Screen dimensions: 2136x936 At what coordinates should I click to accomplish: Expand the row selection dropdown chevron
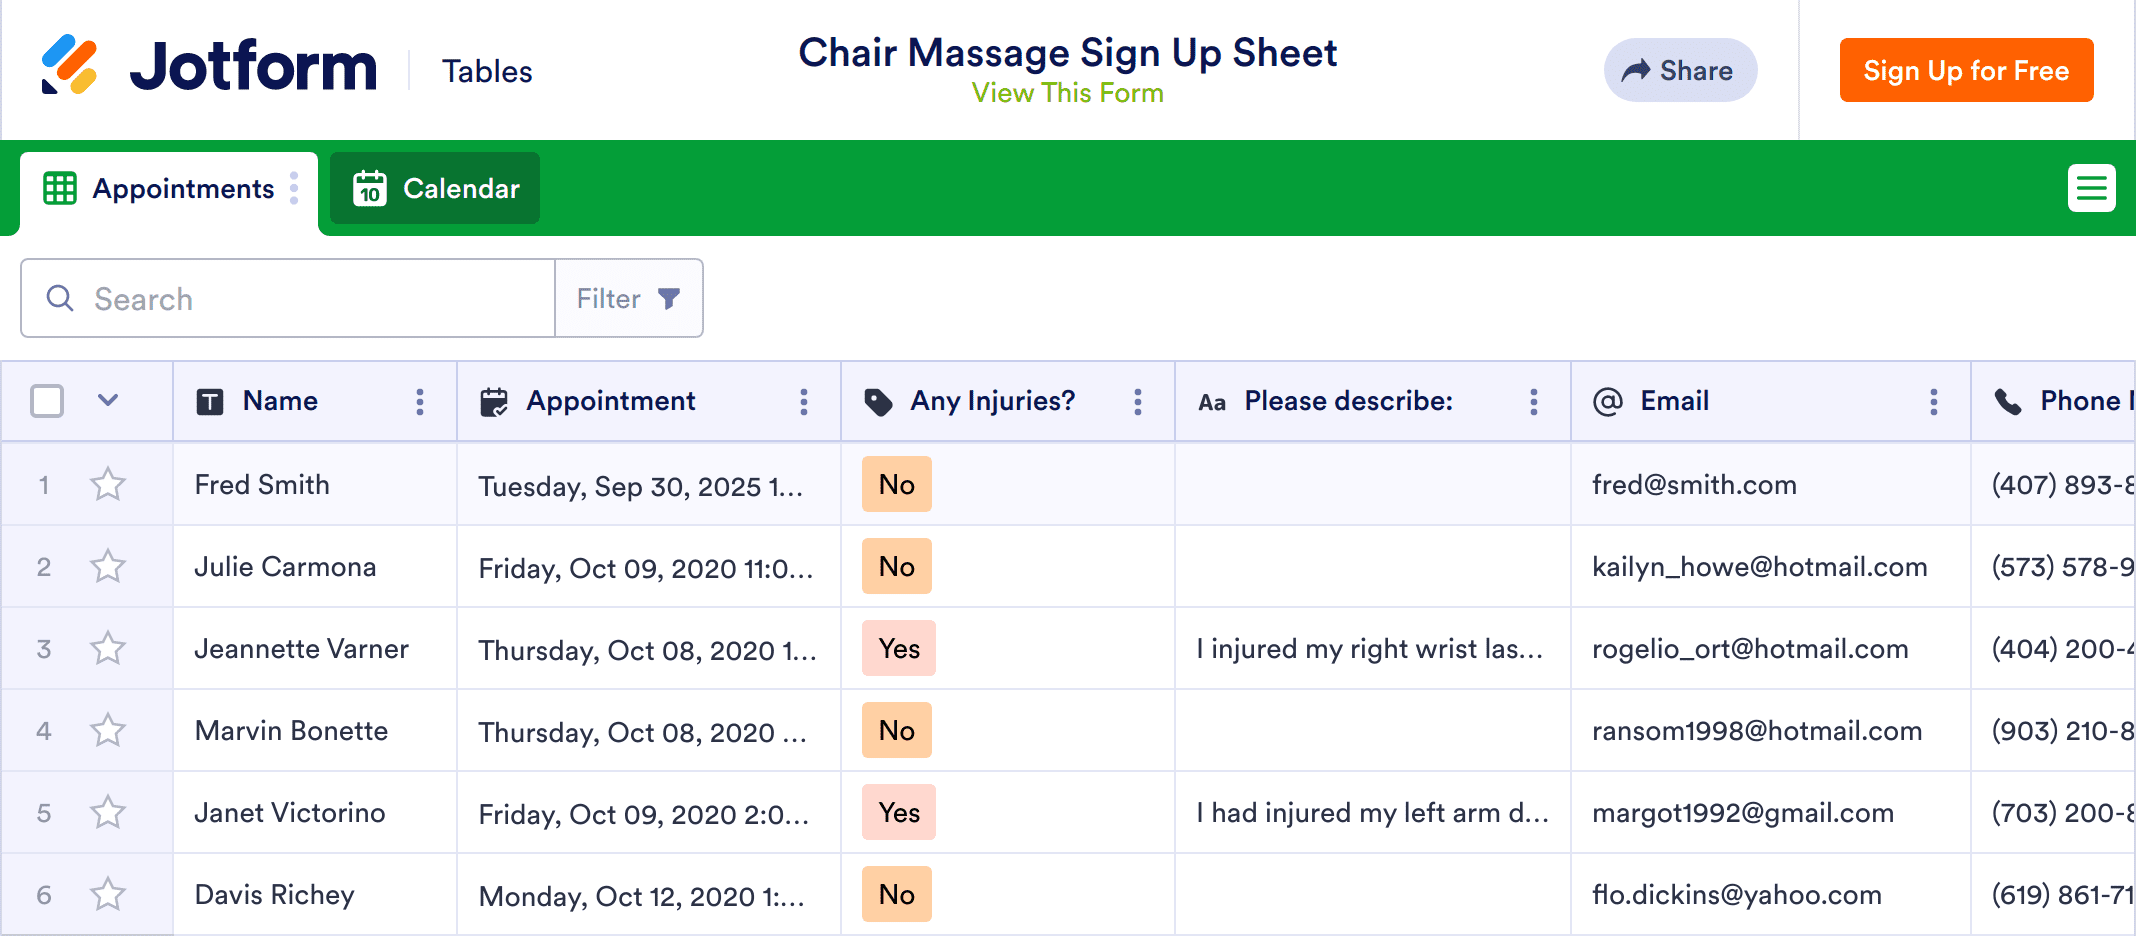click(108, 401)
